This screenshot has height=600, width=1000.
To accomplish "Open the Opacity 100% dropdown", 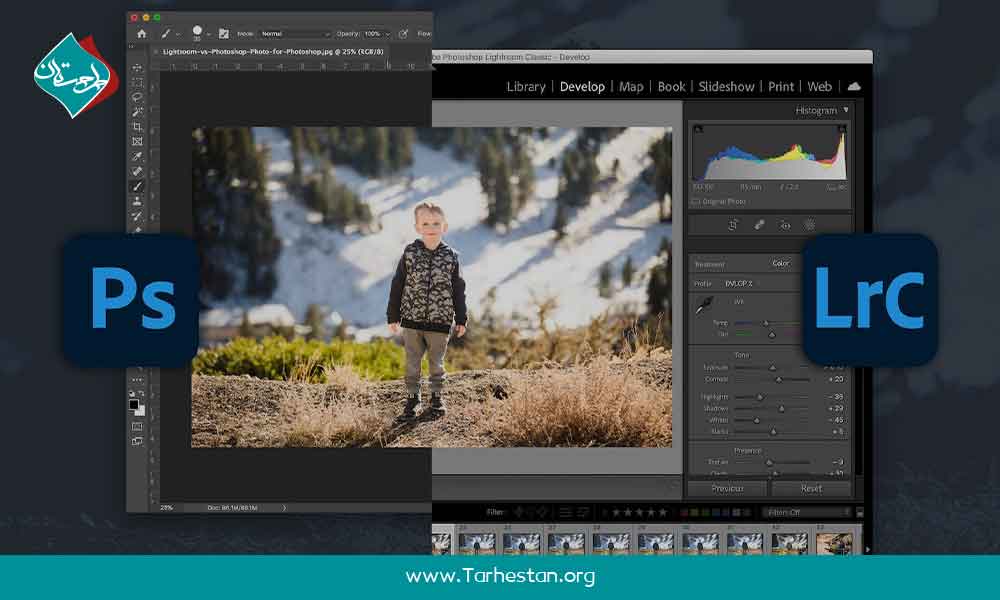I will pyautogui.click(x=376, y=34).
